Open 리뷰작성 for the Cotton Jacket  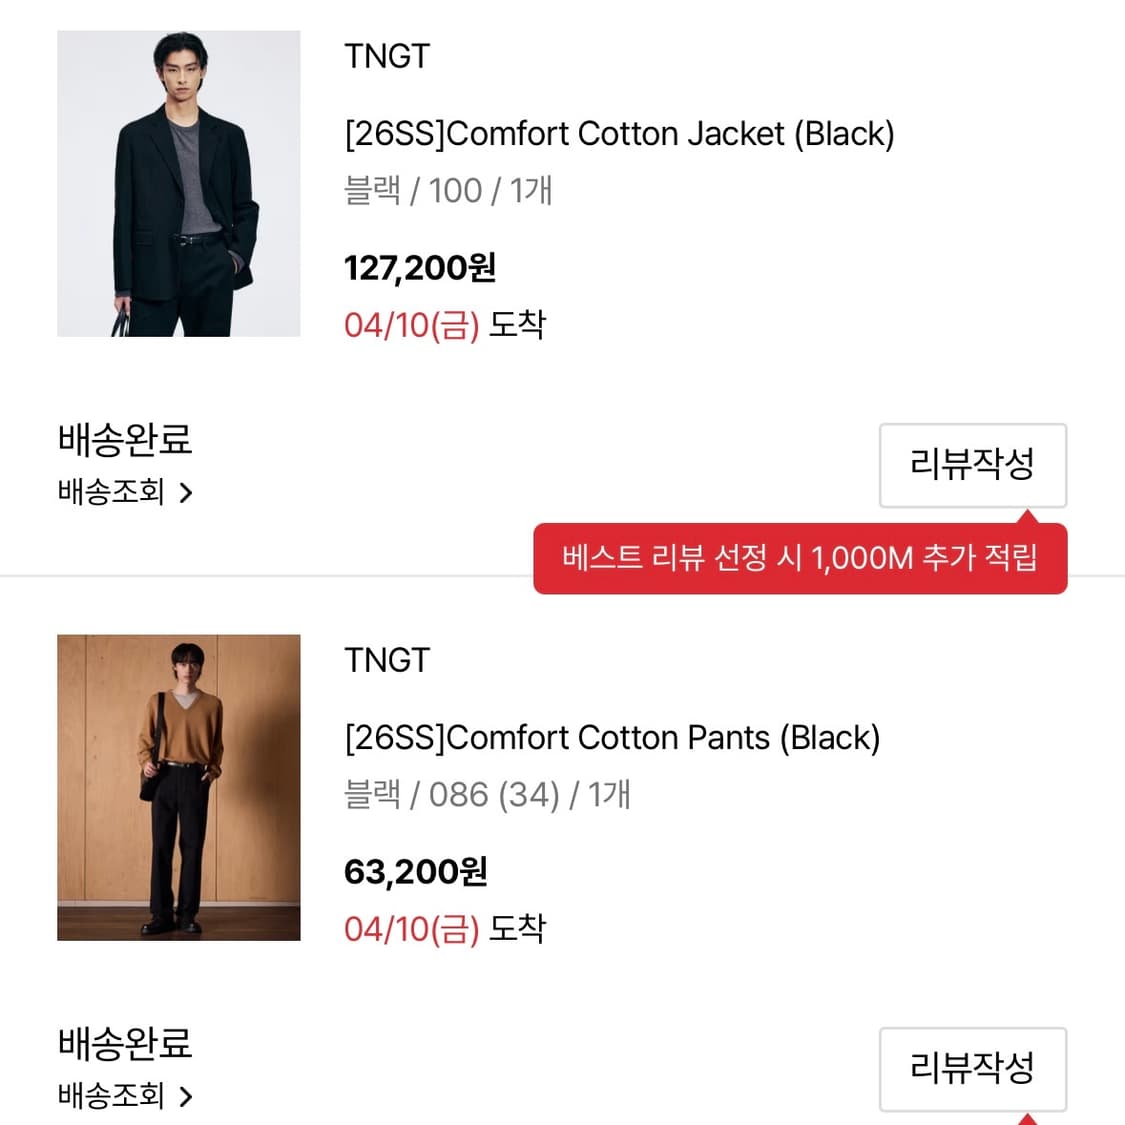[972, 465]
